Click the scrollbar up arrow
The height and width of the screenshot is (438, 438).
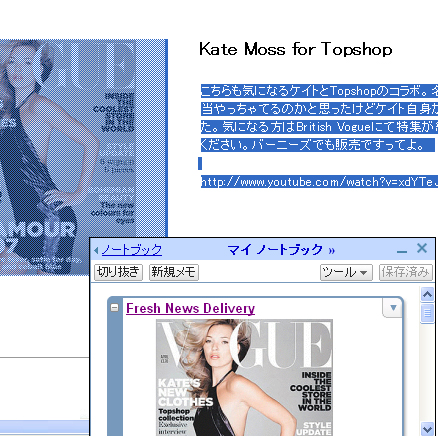[427, 294]
